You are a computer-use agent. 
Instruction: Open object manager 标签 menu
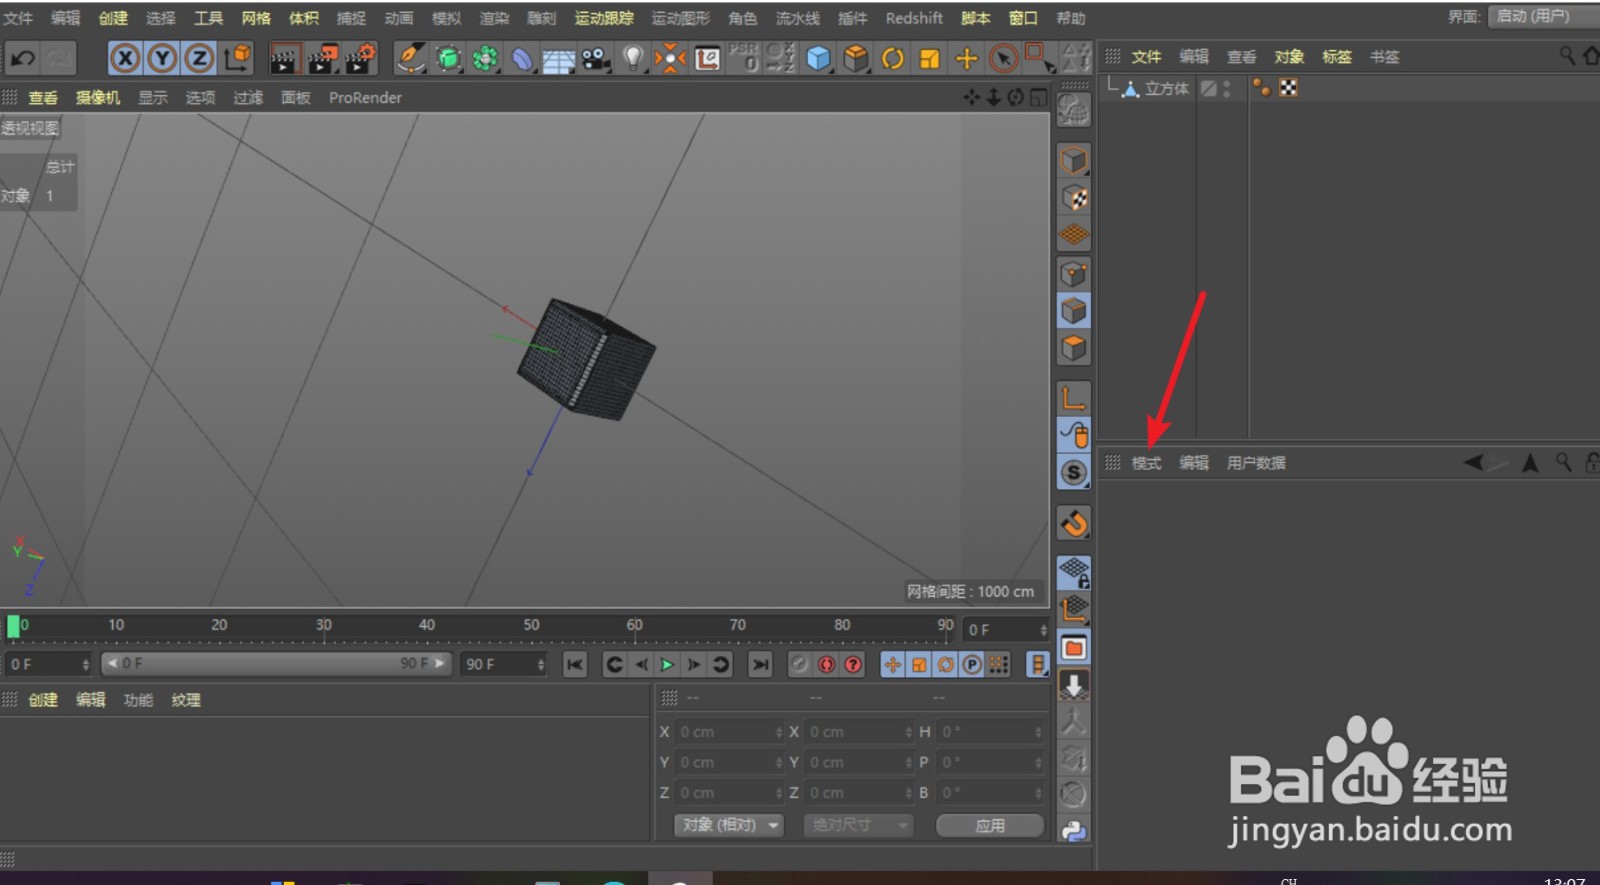pos(1336,57)
